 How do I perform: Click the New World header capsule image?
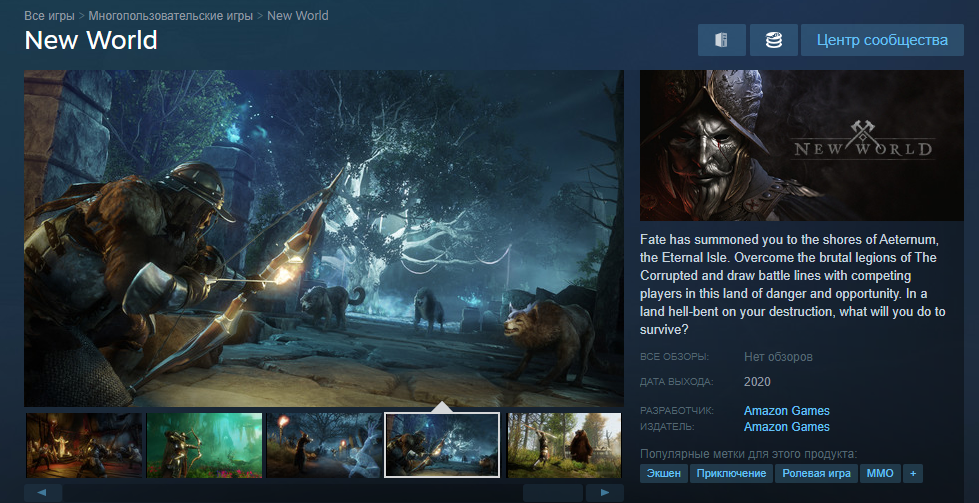(x=802, y=145)
